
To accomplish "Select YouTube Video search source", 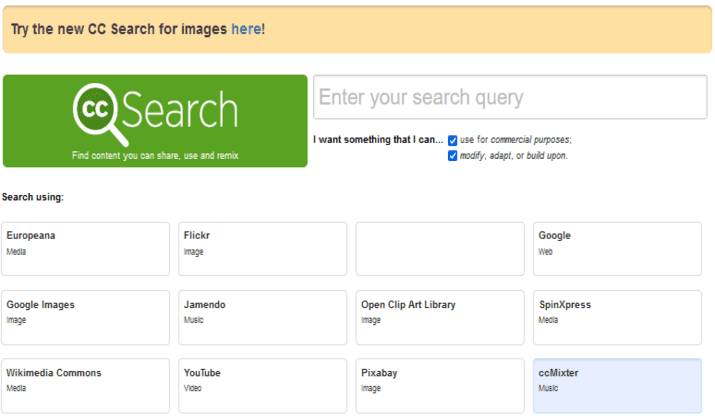I will click(x=263, y=386).
